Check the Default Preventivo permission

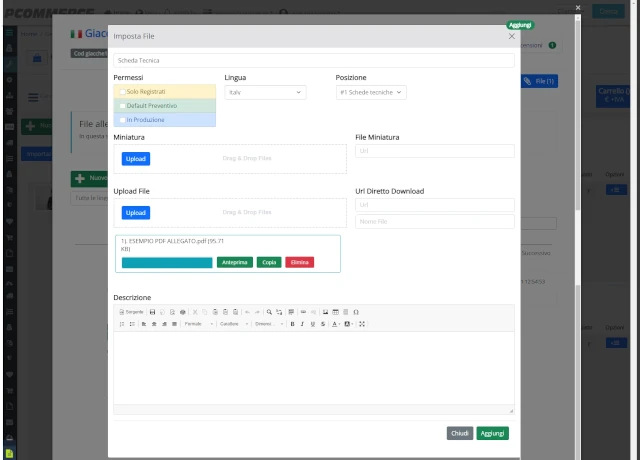pyautogui.click(x=122, y=106)
